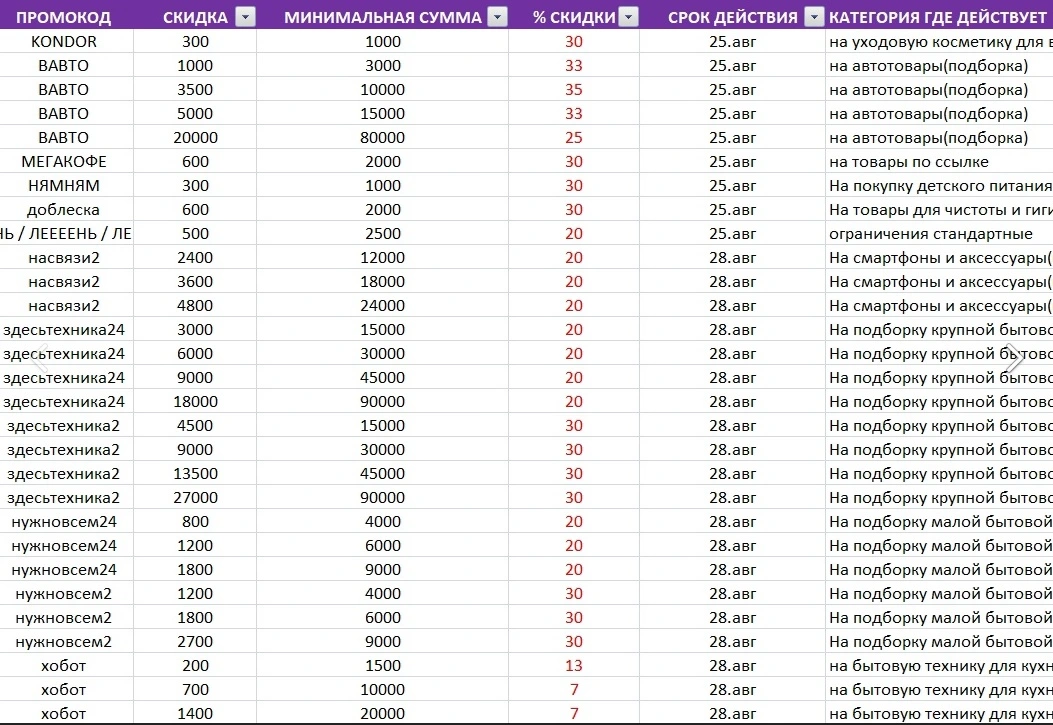Image resolution: width=1053 pixels, height=725 pixels.
Task: Select discount 4500 in здесьтехника2 row
Action: click(x=195, y=426)
